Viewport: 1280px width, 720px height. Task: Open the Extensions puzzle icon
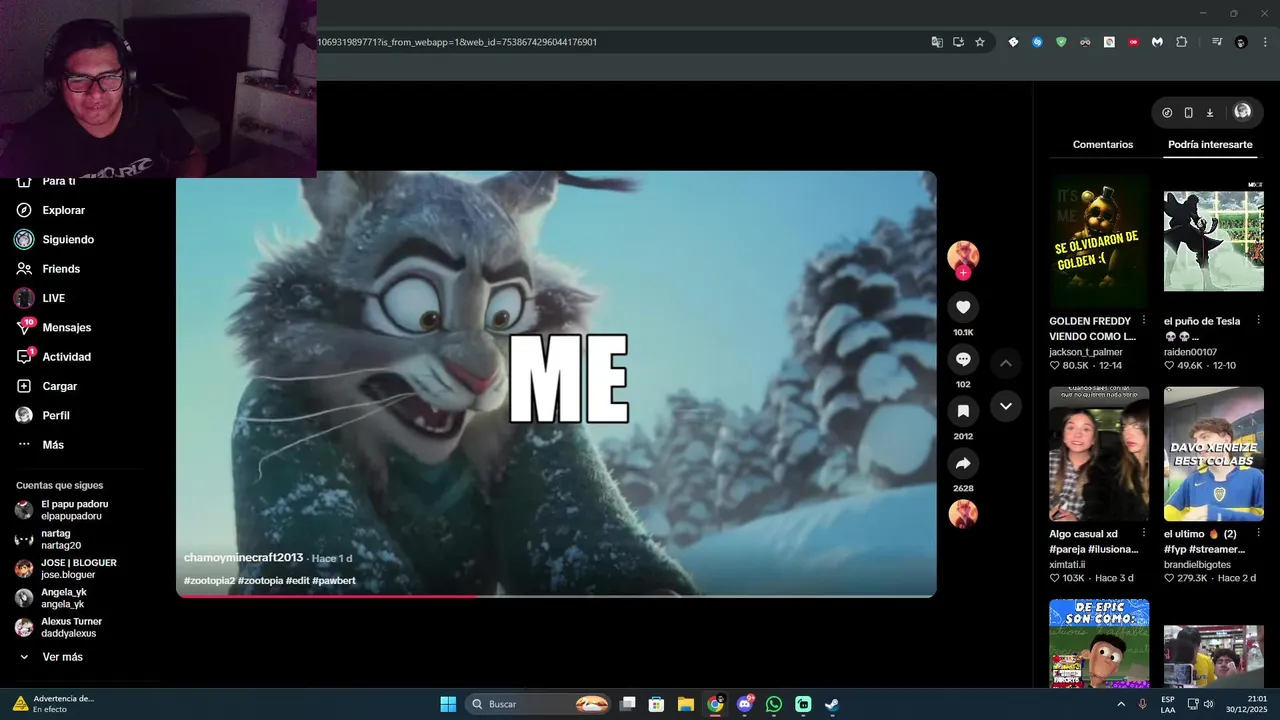(x=1182, y=42)
